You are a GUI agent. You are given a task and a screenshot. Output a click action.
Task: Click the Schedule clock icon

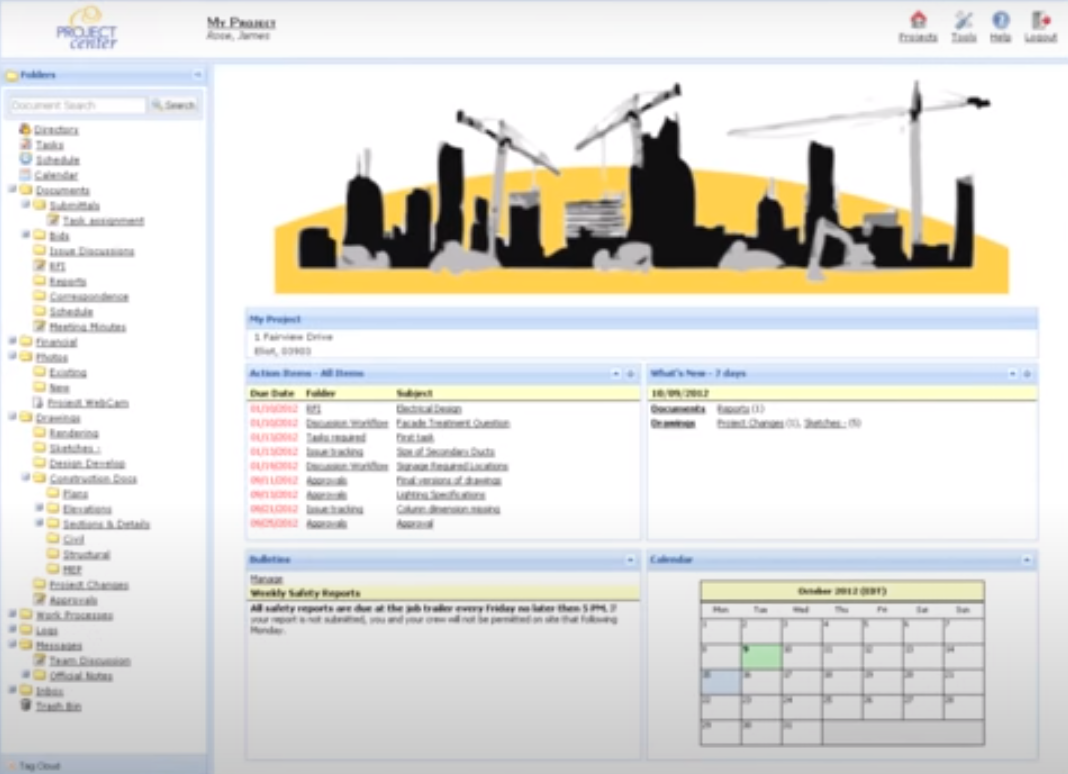(26, 159)
